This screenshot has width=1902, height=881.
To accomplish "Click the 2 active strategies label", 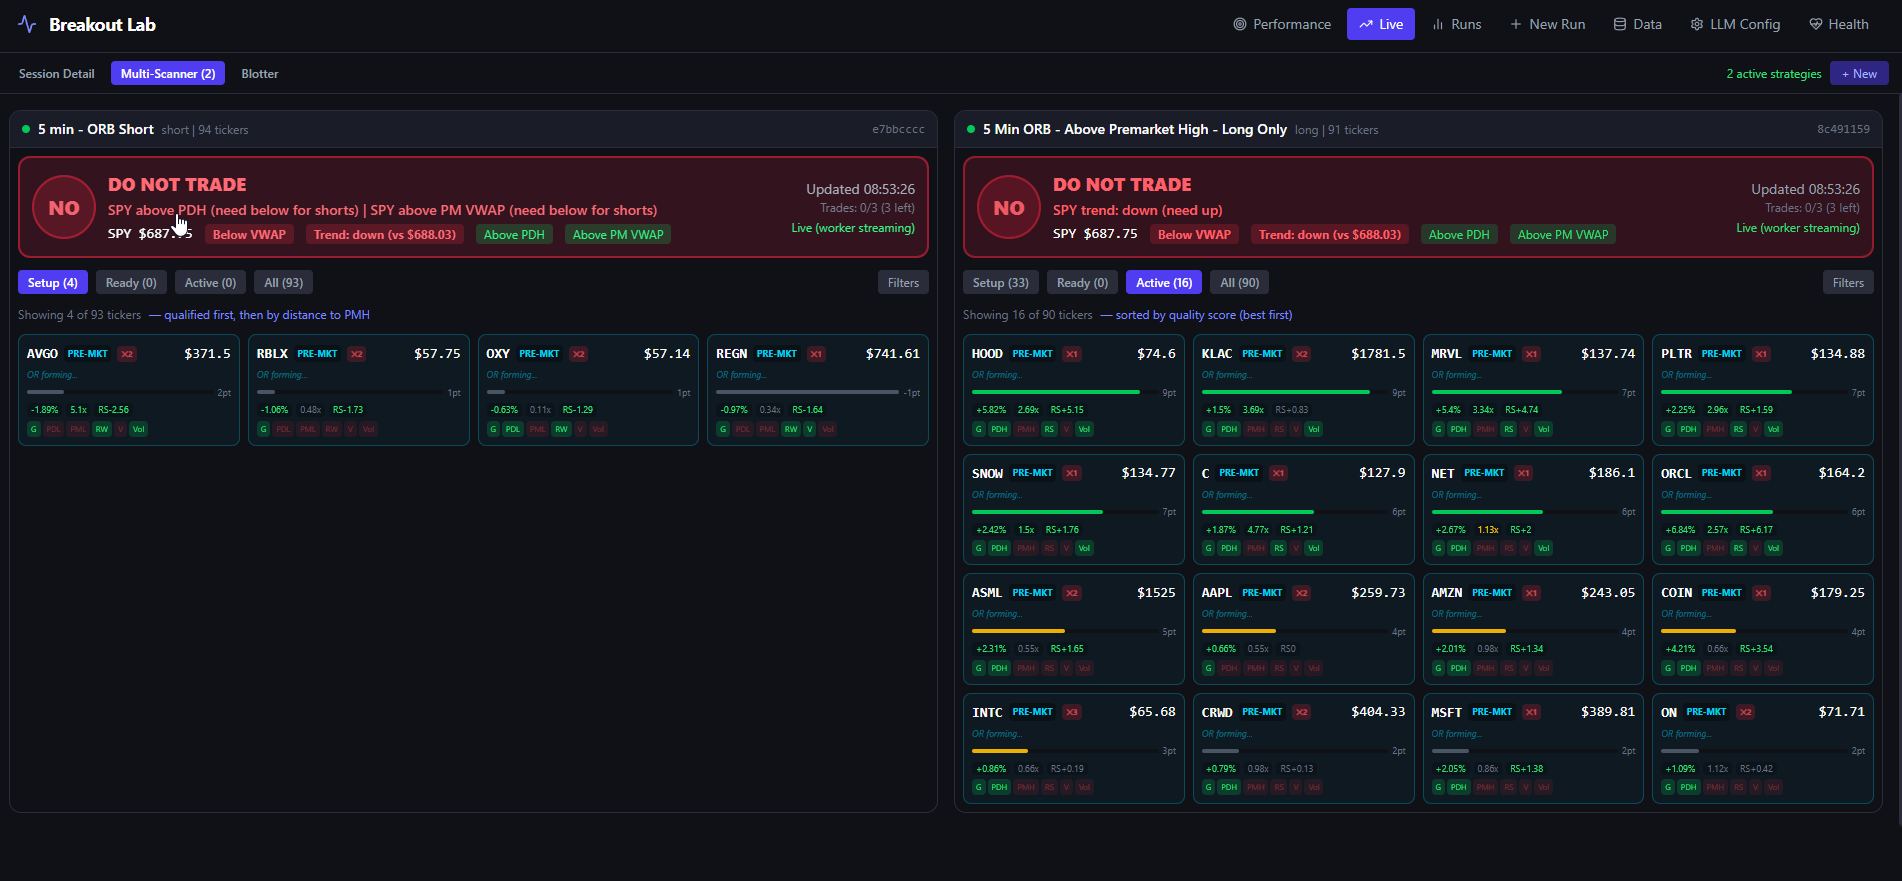I will 1774,74.
